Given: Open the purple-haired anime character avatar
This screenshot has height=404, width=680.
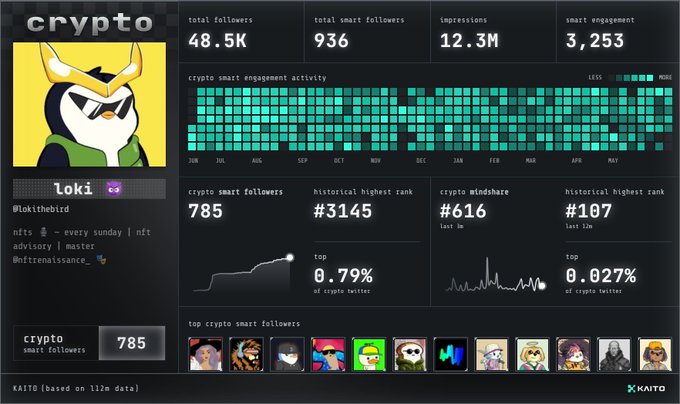Looking at the screenshot, I should (573, 355).
